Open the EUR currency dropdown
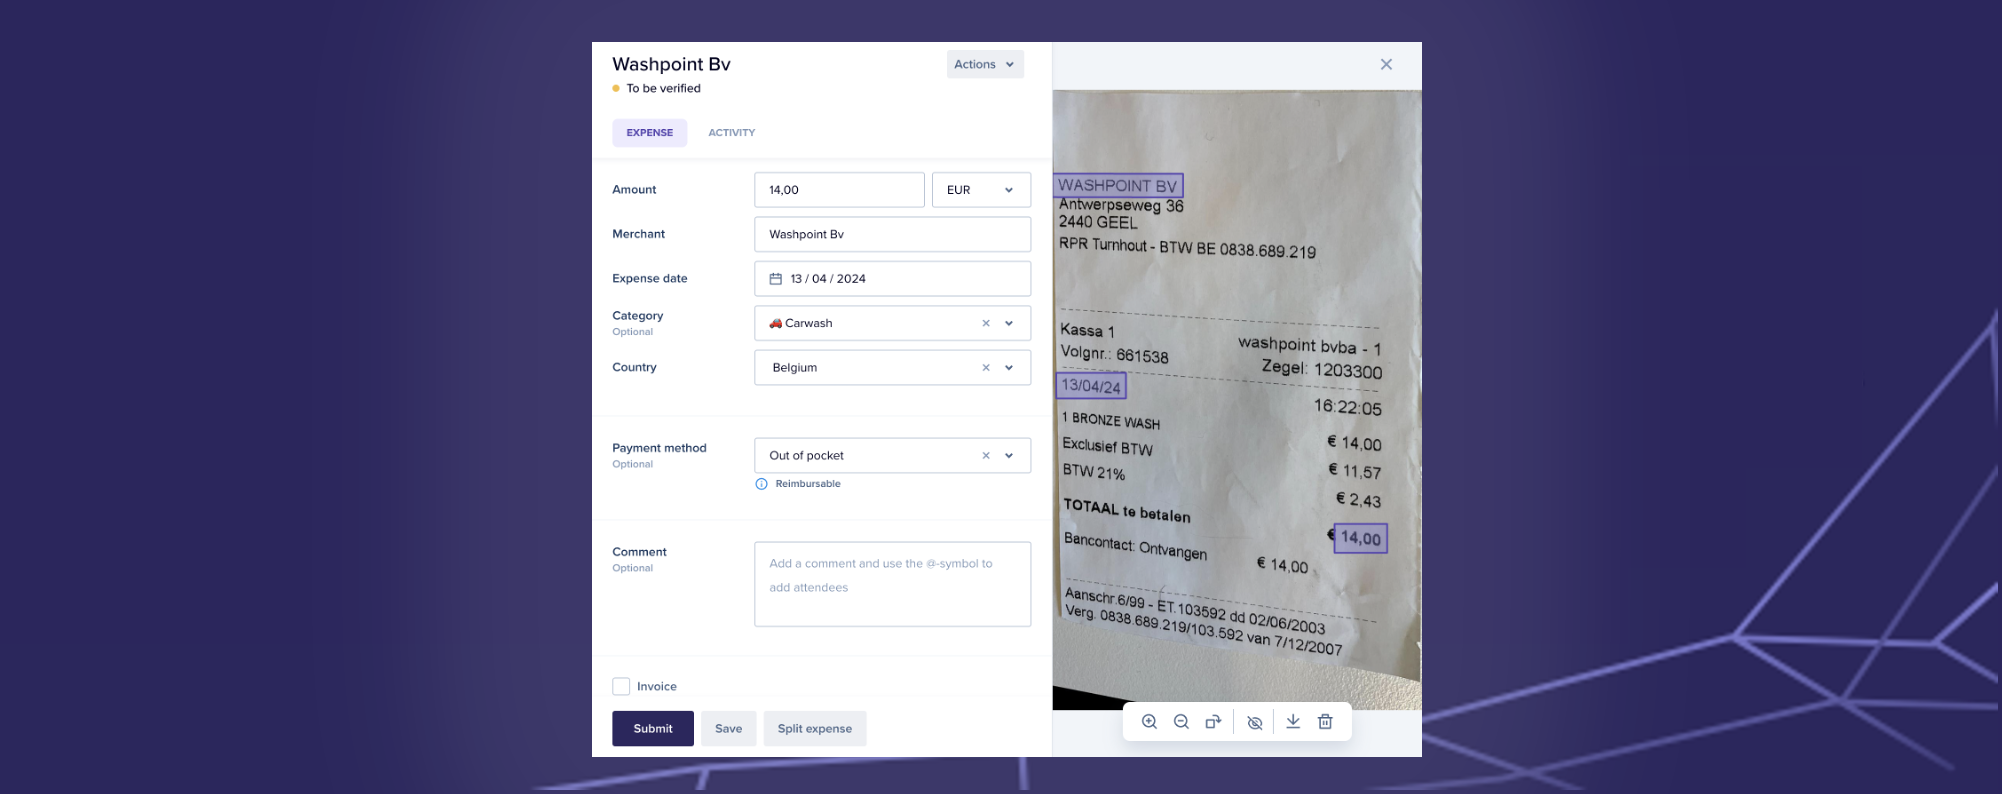Screen dimensions: 2002x794 pos(981,190)
